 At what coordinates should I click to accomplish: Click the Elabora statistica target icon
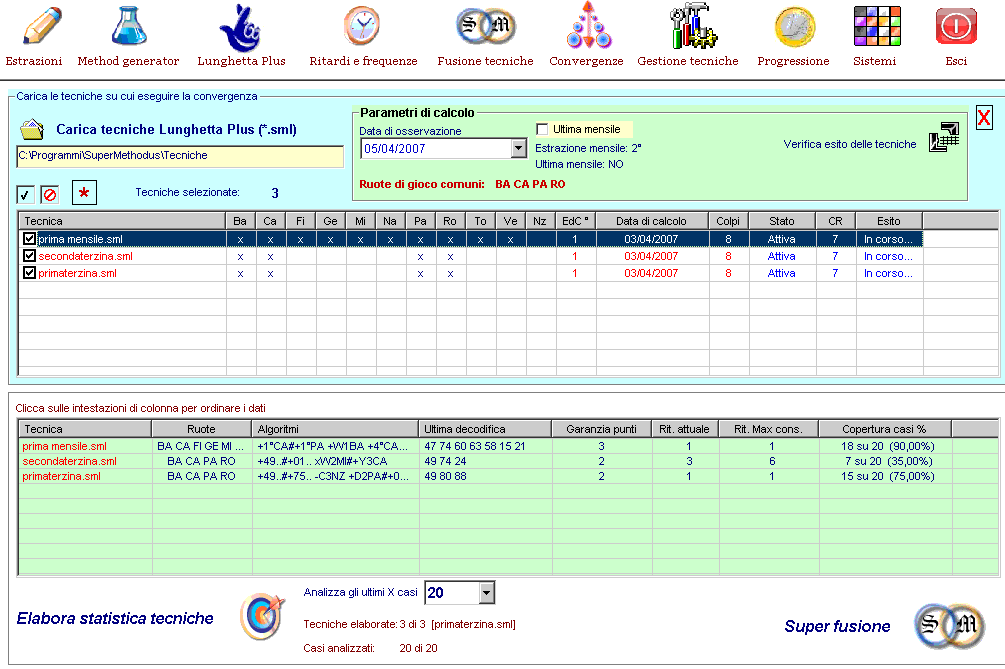coord(262,616)
